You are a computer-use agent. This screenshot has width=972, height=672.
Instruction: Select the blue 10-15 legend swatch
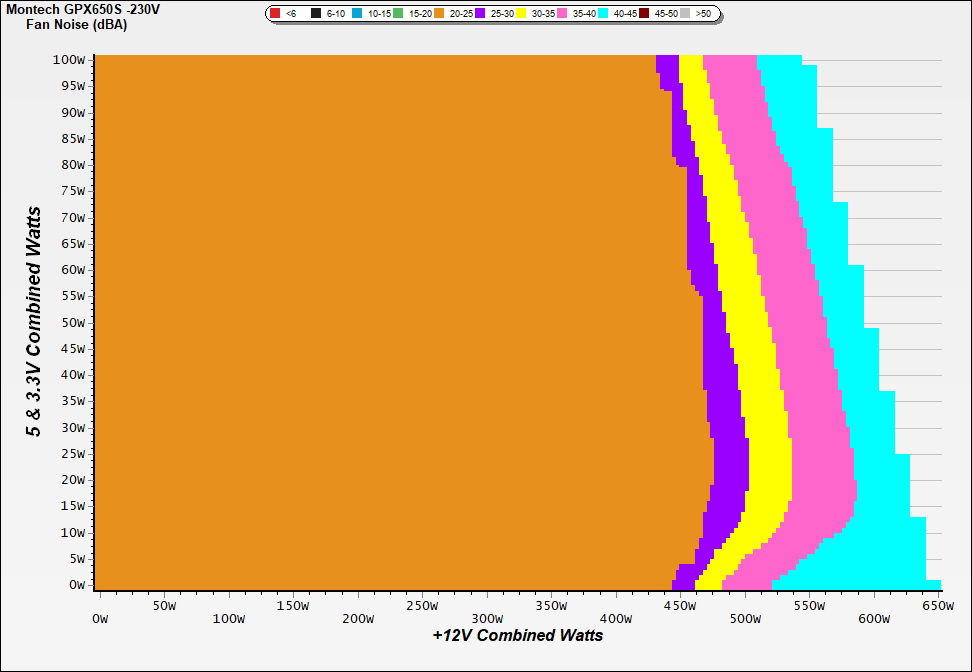point(357,14)
